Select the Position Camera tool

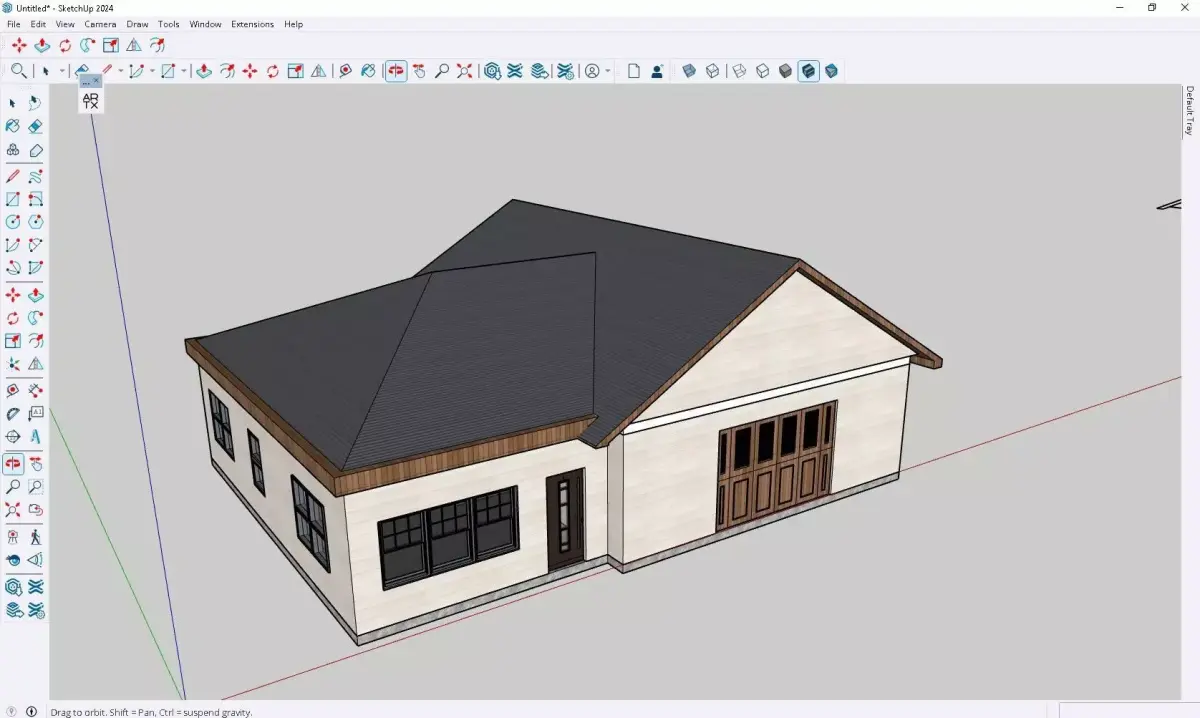click(x=13, y=537)
